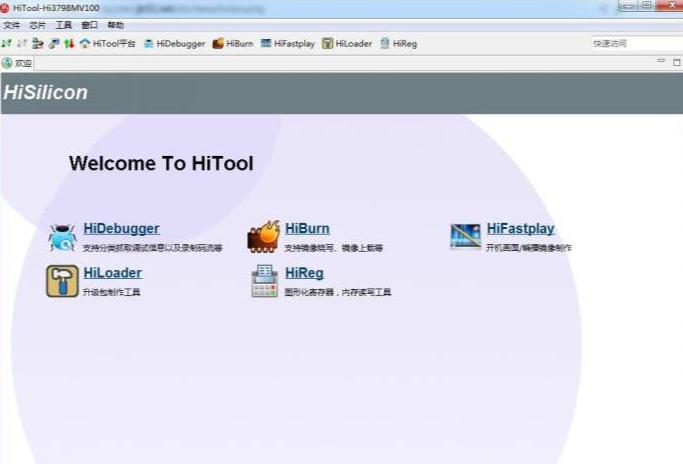Click the HiTool red app icon in title bar

(x=5, y=8)
